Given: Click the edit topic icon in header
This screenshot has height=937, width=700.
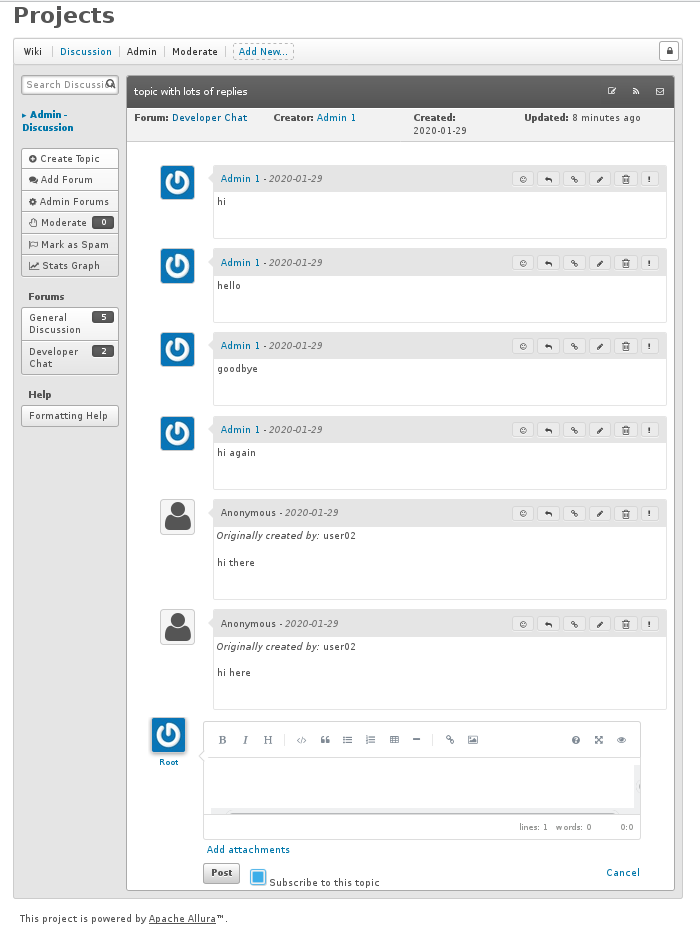Looking at the screenshot, I should 612,92.
